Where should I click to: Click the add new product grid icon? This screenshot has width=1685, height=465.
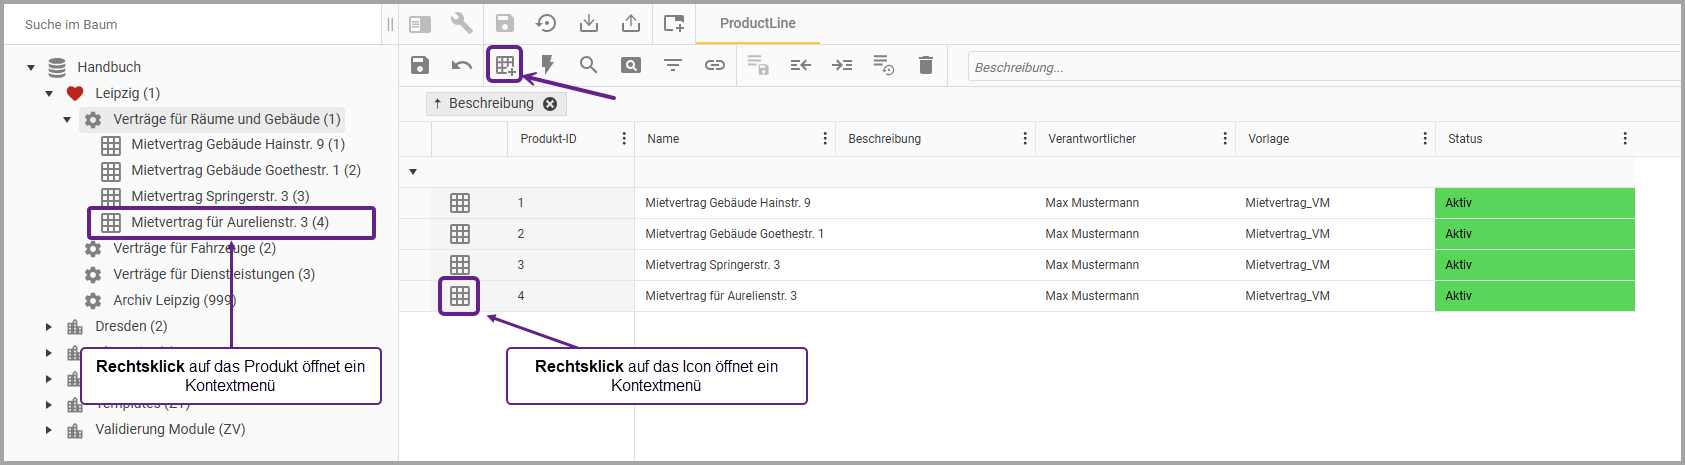pos(505,65)
